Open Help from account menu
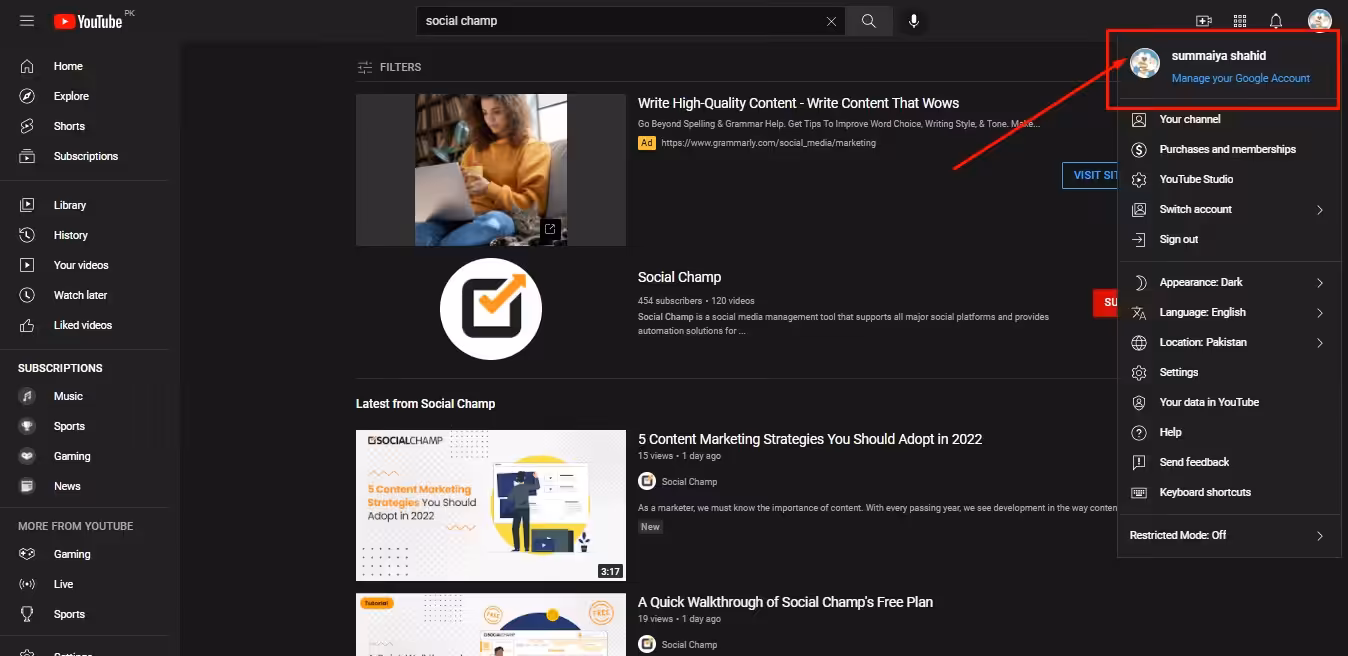 1229,432
